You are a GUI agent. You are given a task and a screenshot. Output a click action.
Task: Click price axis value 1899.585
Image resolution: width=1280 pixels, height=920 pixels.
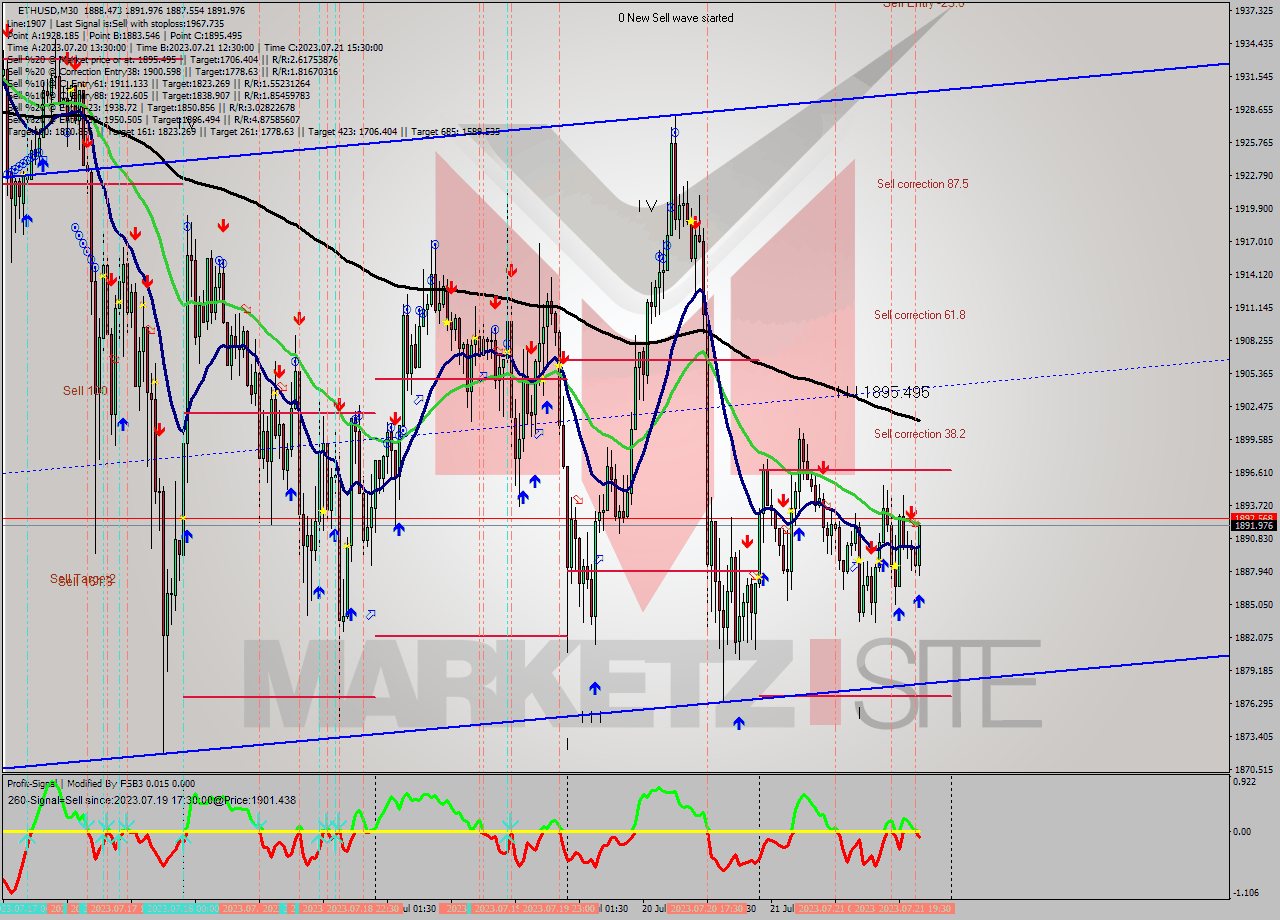[1253, 439]
